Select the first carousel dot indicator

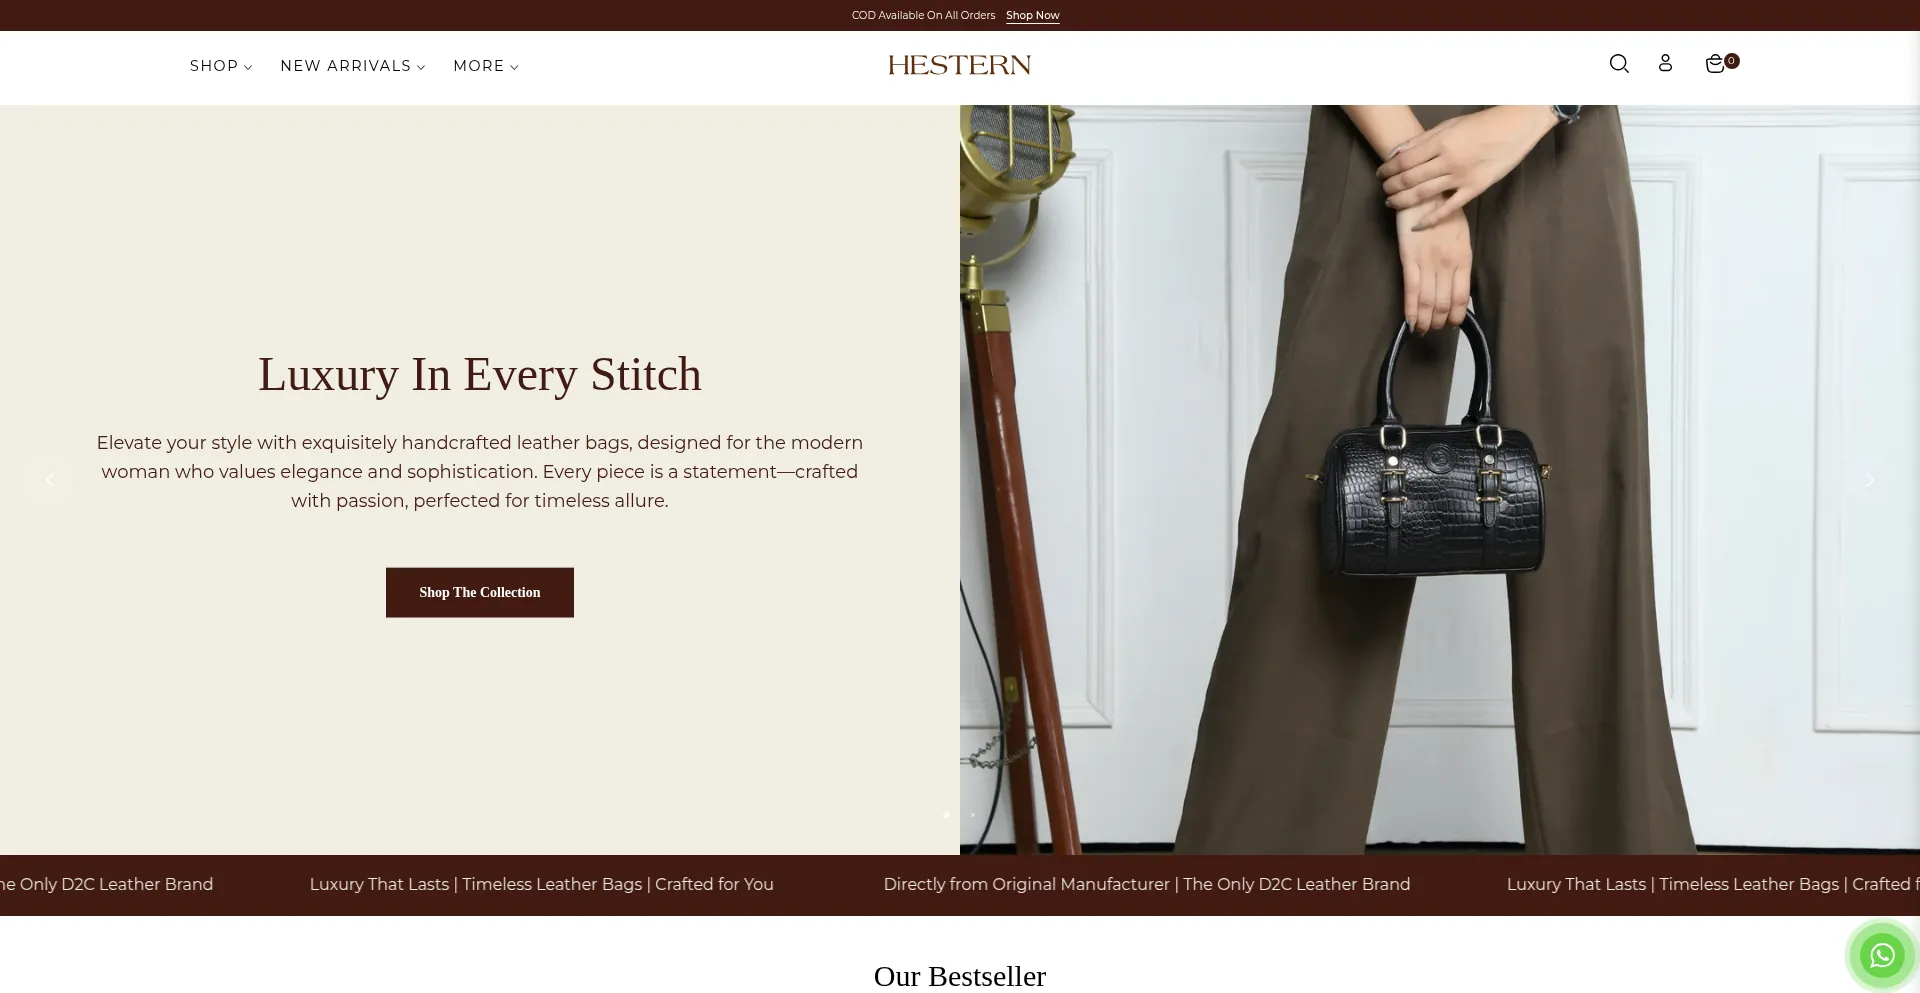pyautogui.click(x=947, y=815)
